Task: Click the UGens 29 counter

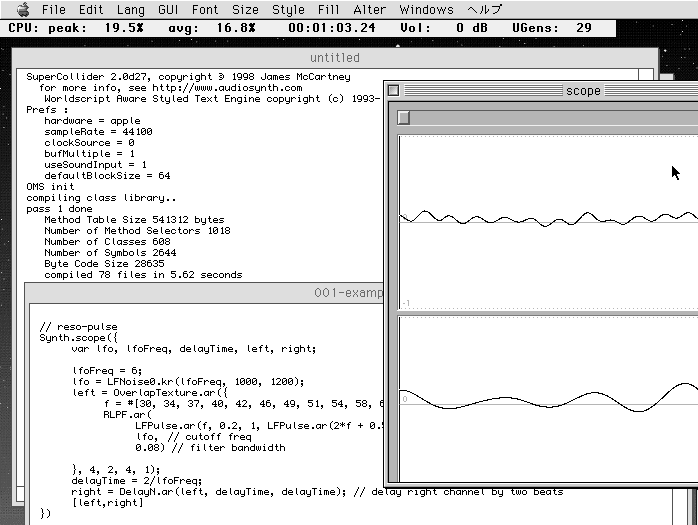Action: [552, 28]
